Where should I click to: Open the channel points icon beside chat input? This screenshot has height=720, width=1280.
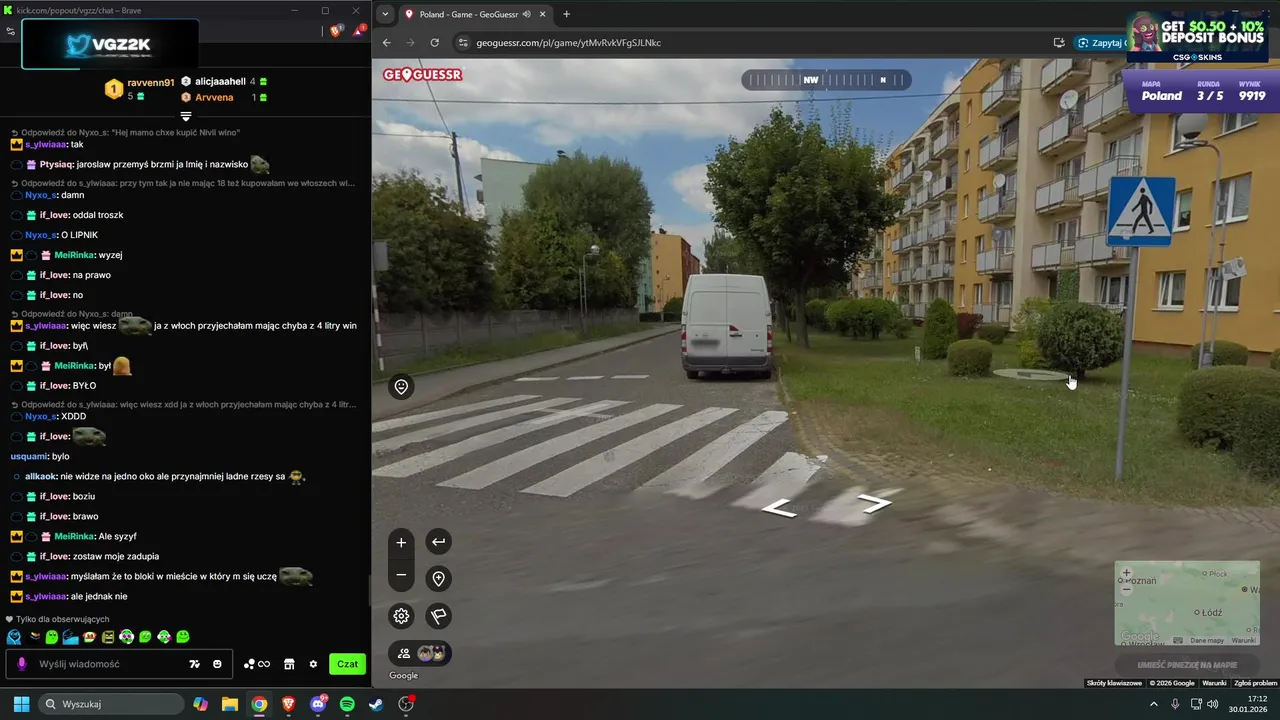coord(257,664)
